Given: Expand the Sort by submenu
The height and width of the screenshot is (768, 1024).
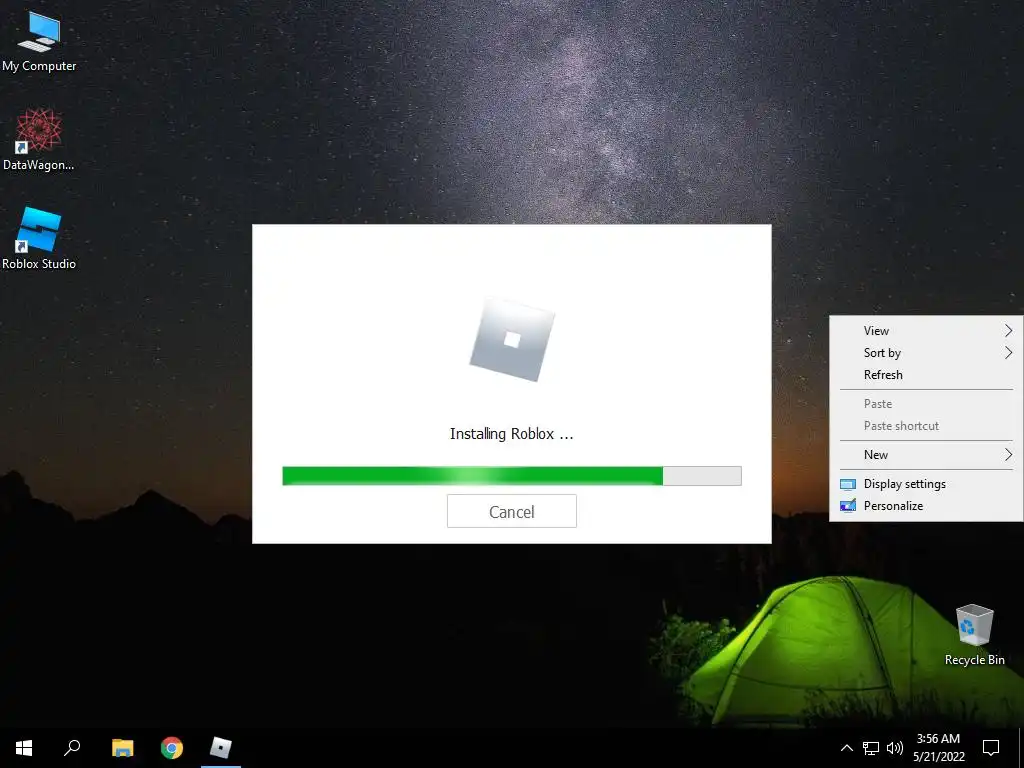Looking at the screenshot, I should pos(926,353).
